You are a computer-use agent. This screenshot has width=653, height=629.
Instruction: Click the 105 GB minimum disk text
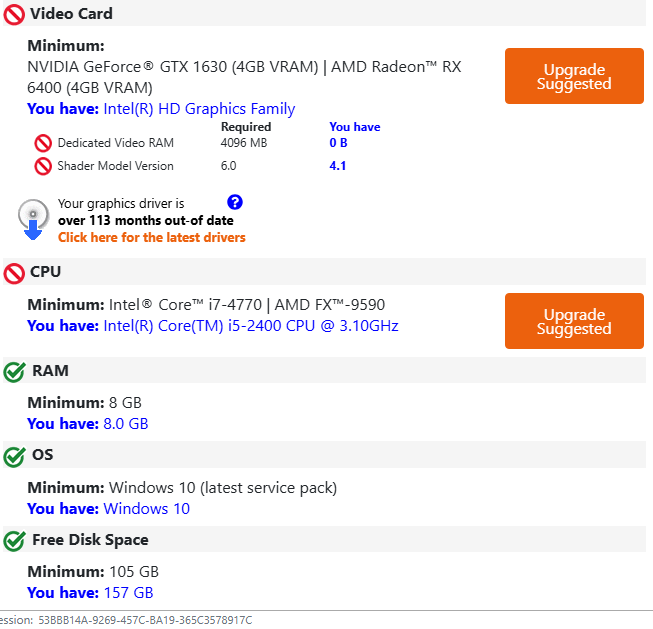tap(134, 572)
